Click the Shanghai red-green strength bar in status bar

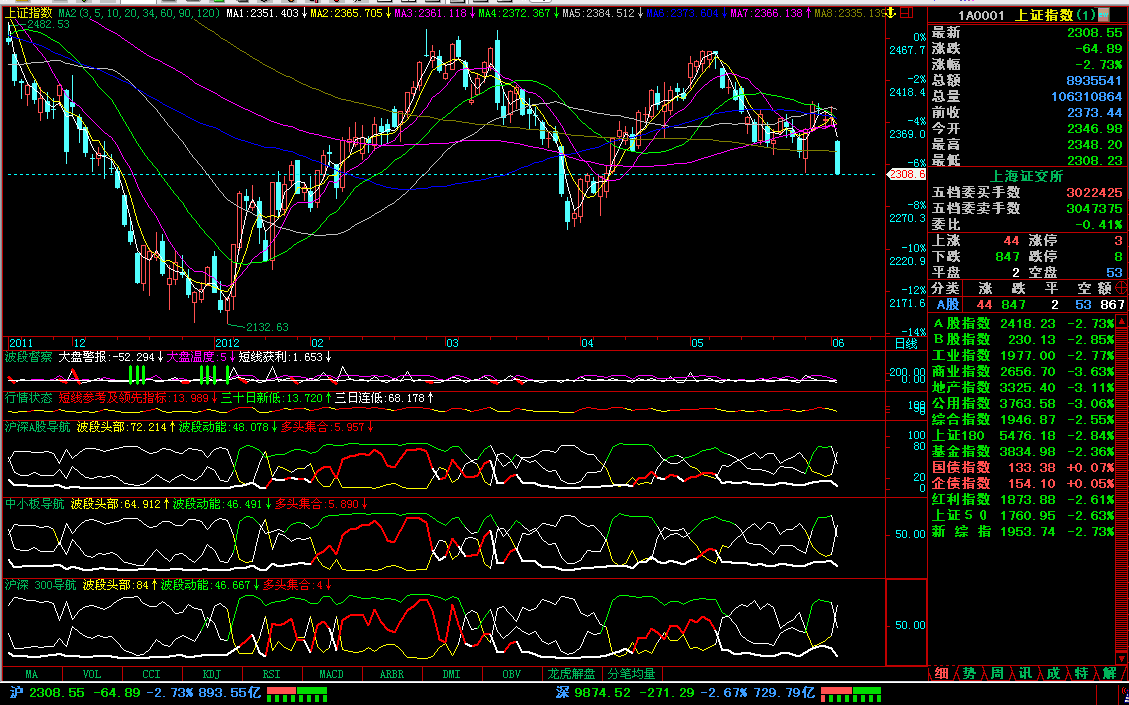(297, 692)
